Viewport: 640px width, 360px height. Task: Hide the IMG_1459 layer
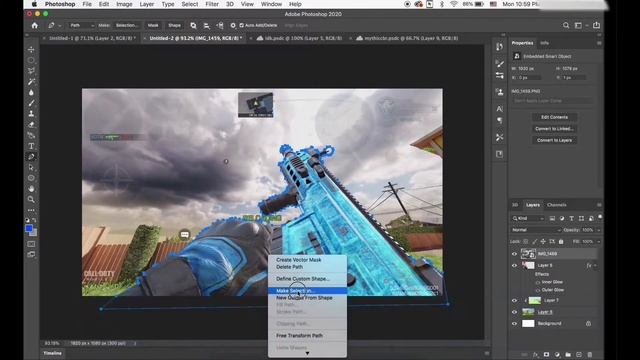click(x=514, y=254)
